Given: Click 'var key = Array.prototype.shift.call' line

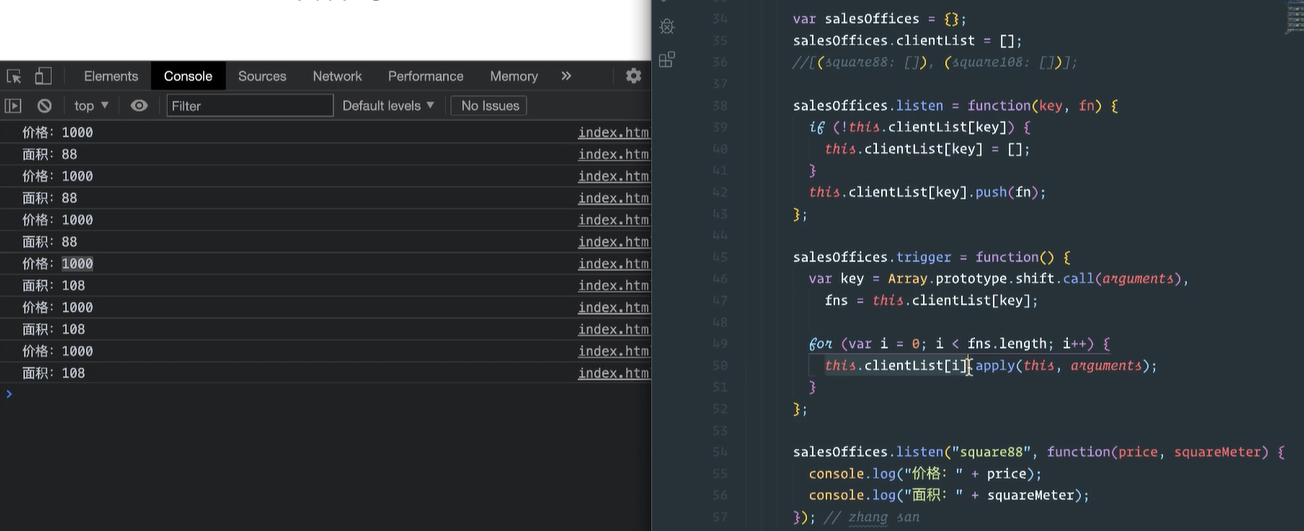Looking at the screenshot, I should 998,279.
